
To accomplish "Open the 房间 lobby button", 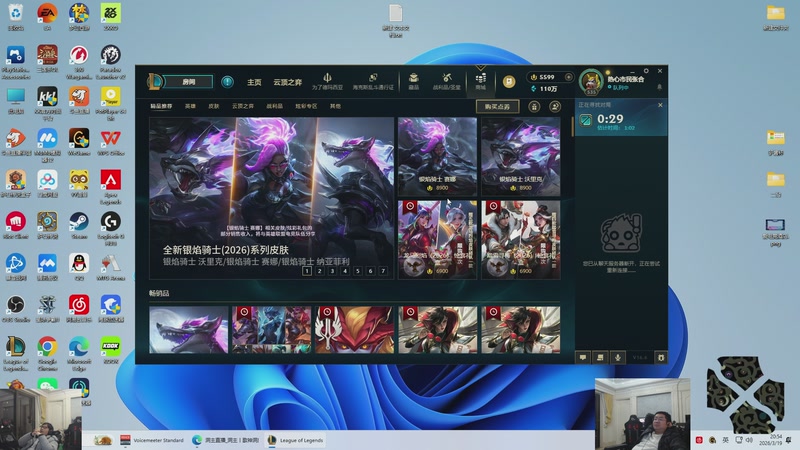I will tap(189, 82).
